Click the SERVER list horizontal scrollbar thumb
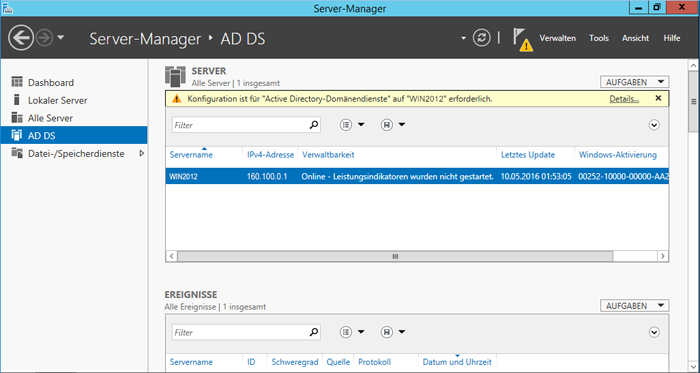 395,256
